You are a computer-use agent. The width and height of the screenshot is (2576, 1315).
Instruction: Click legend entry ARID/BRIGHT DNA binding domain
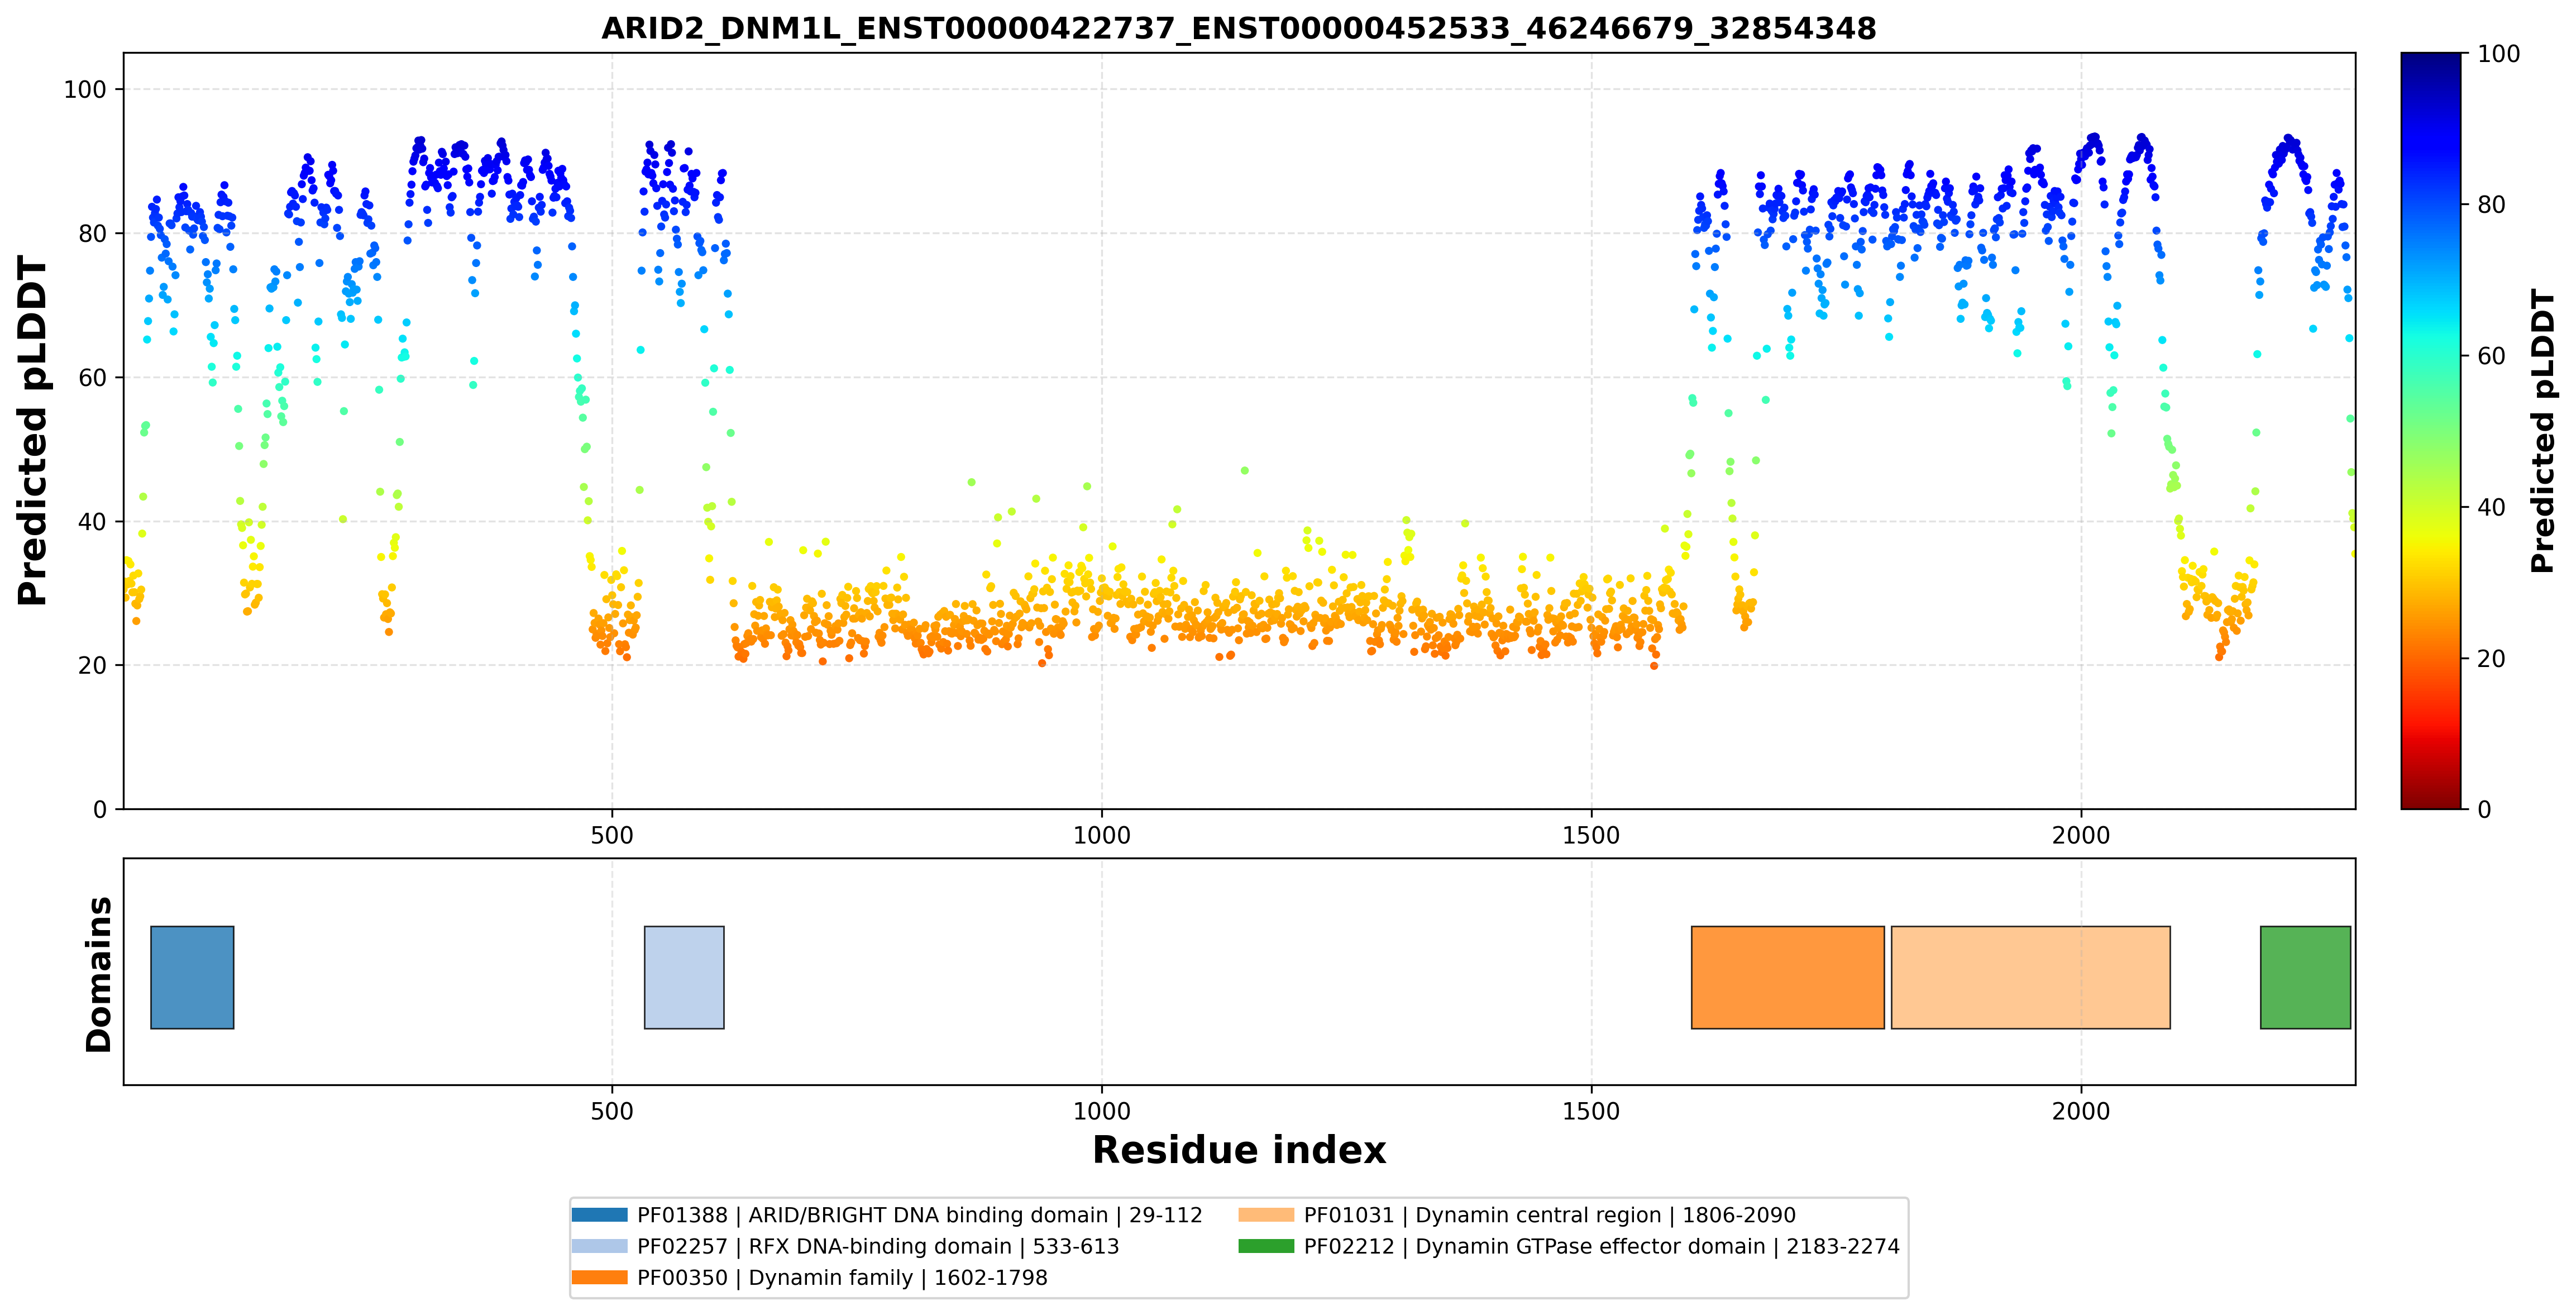tap(919, 1215)
